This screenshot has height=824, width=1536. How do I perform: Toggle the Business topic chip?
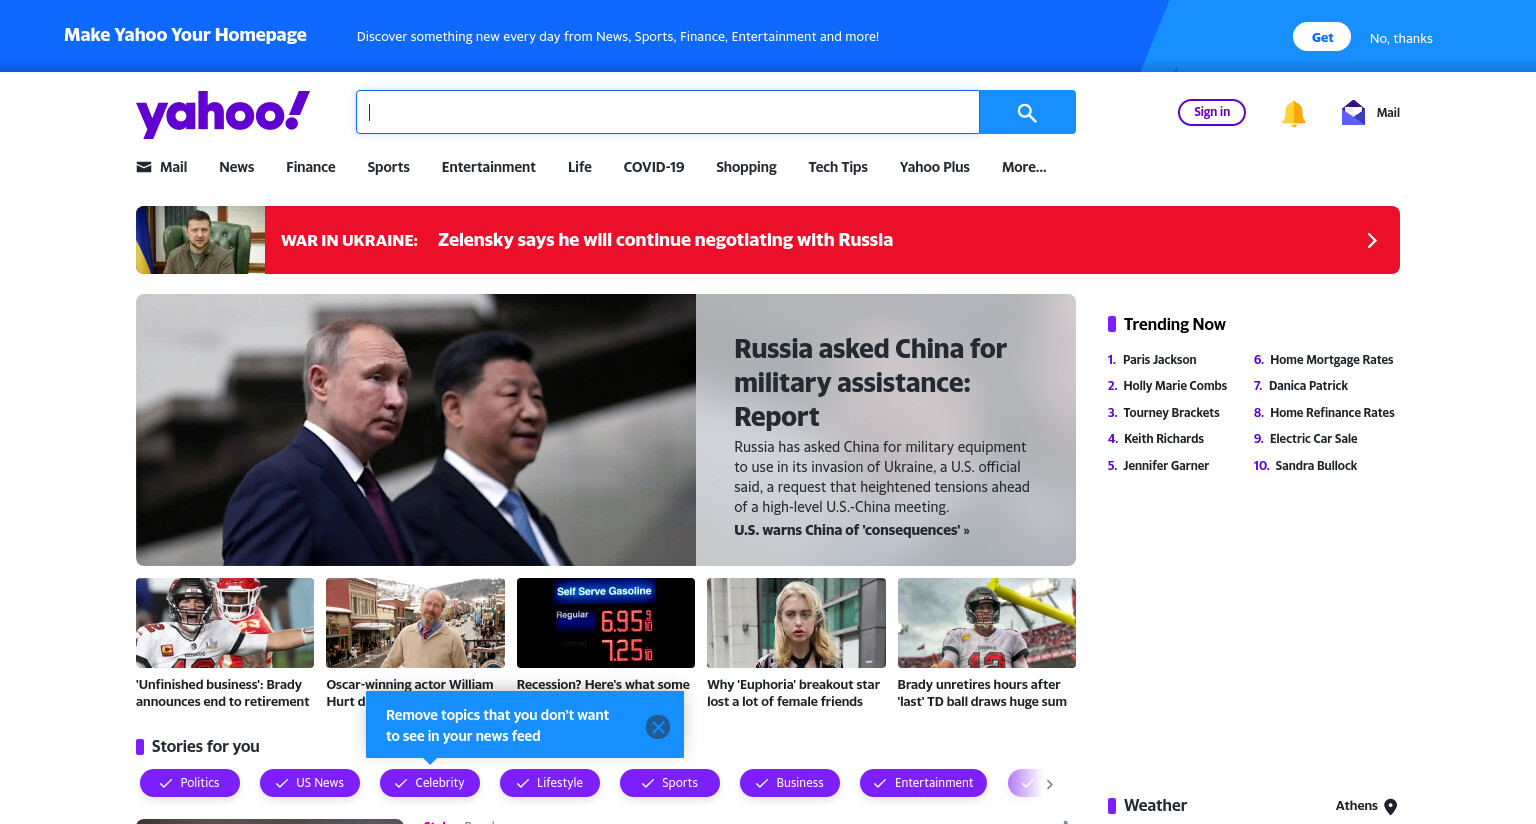pos(790,783)
